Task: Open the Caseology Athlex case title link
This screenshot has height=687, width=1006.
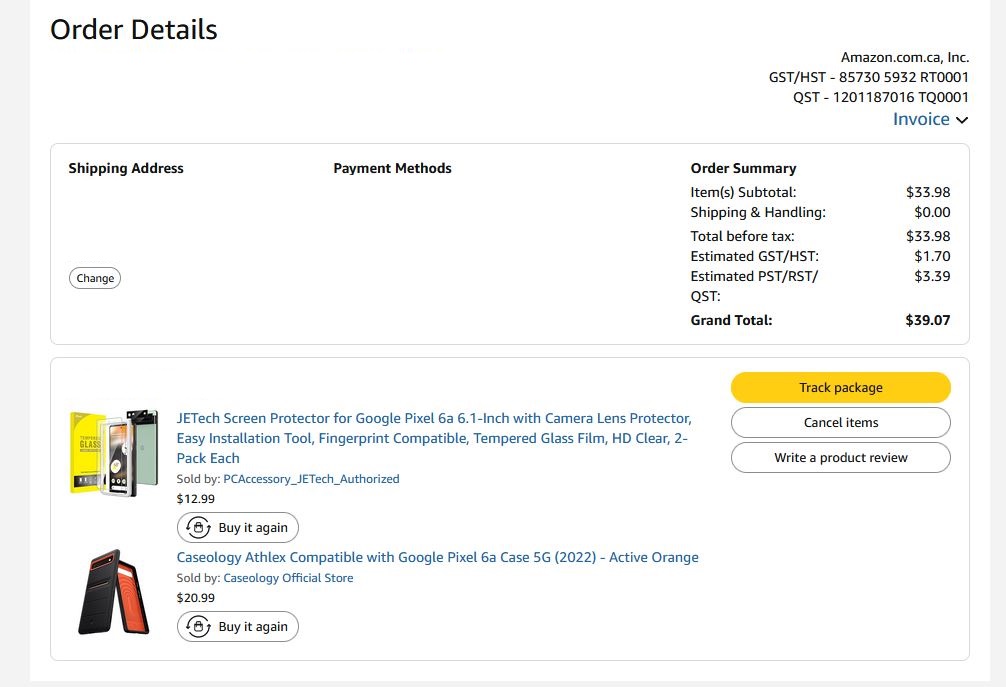Action: click(x=437, y=557)
